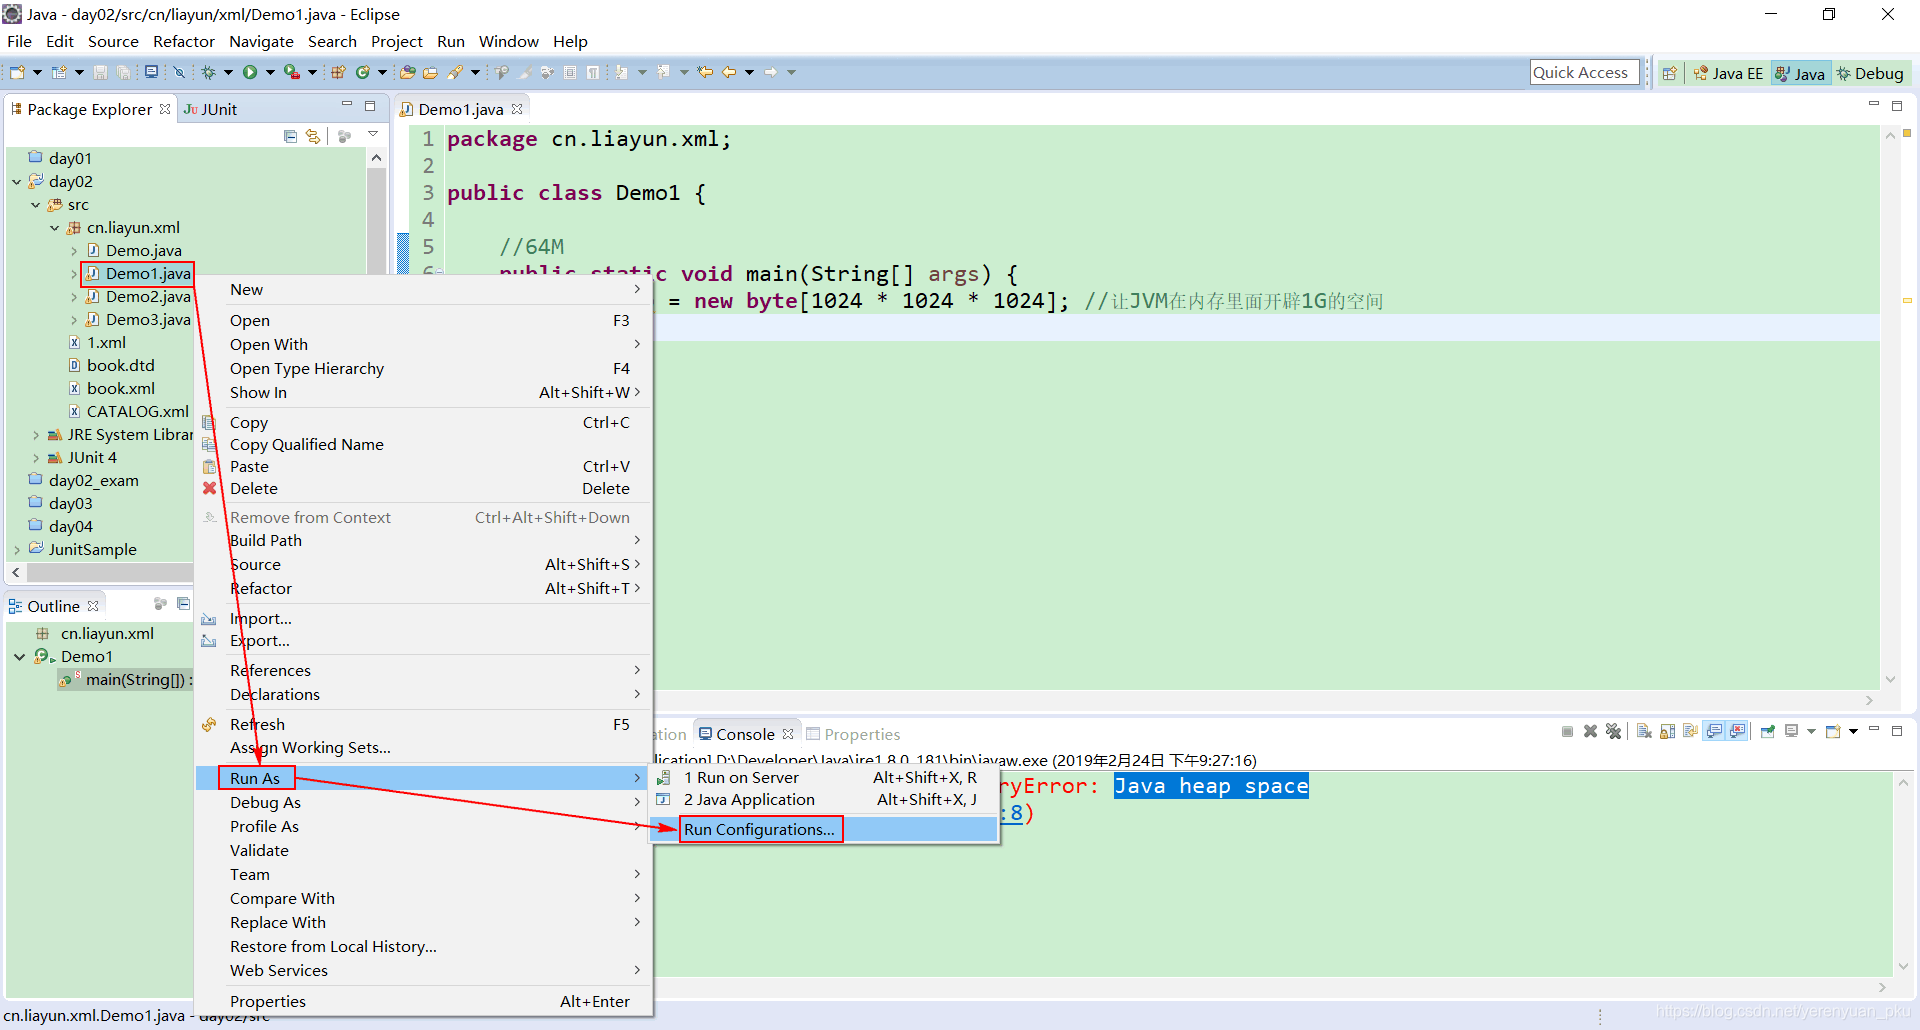Close the Demo1.java editor tab
Viewport: 1920px width, 1030px height.
pyautogui.click(x=517, y=109)
